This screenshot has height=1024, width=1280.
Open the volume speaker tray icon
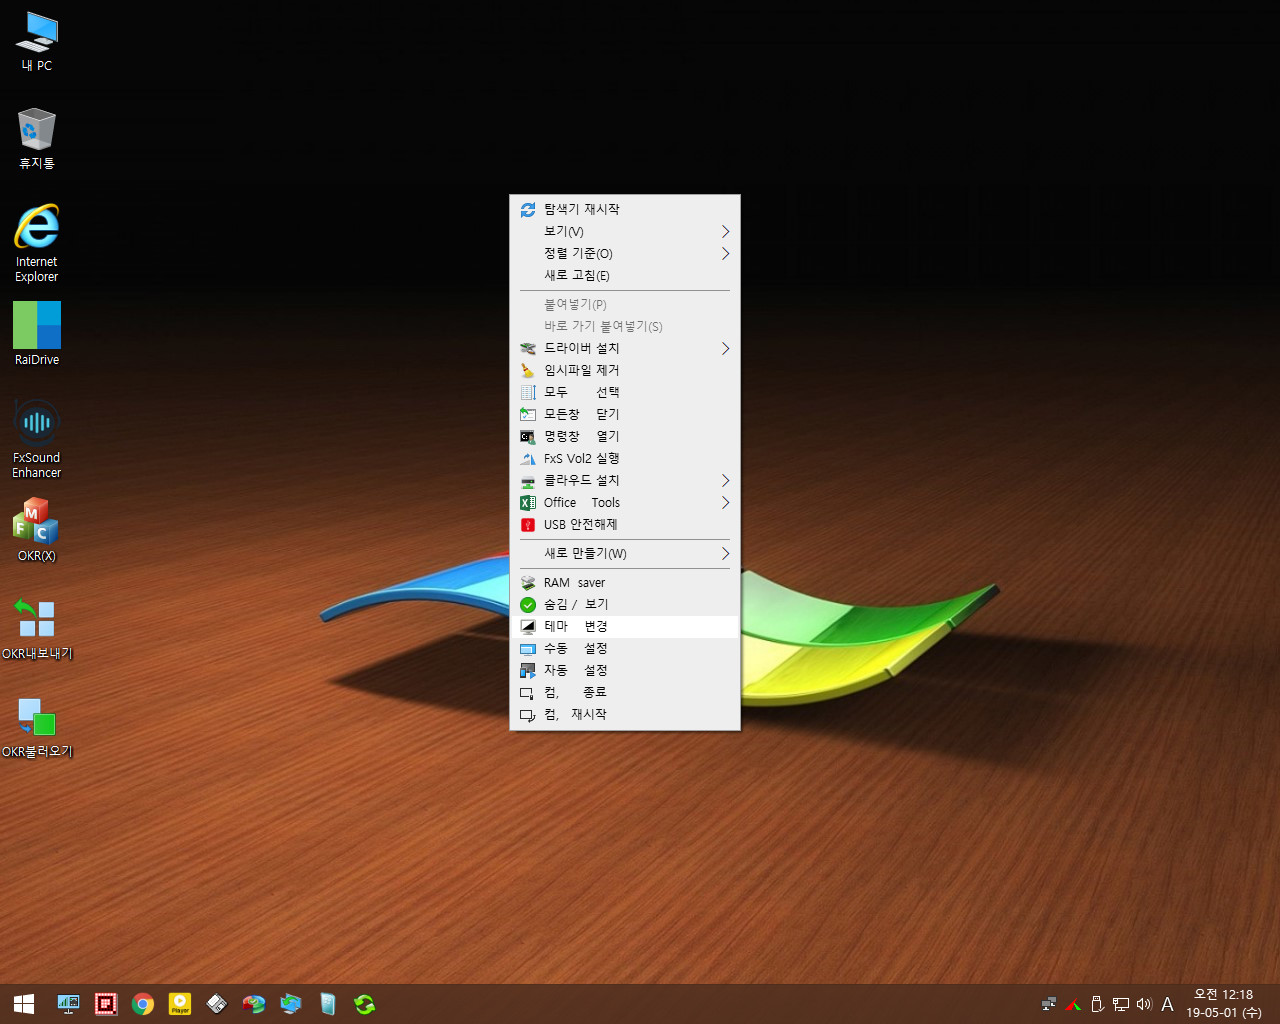(x=1144, y=1004)
